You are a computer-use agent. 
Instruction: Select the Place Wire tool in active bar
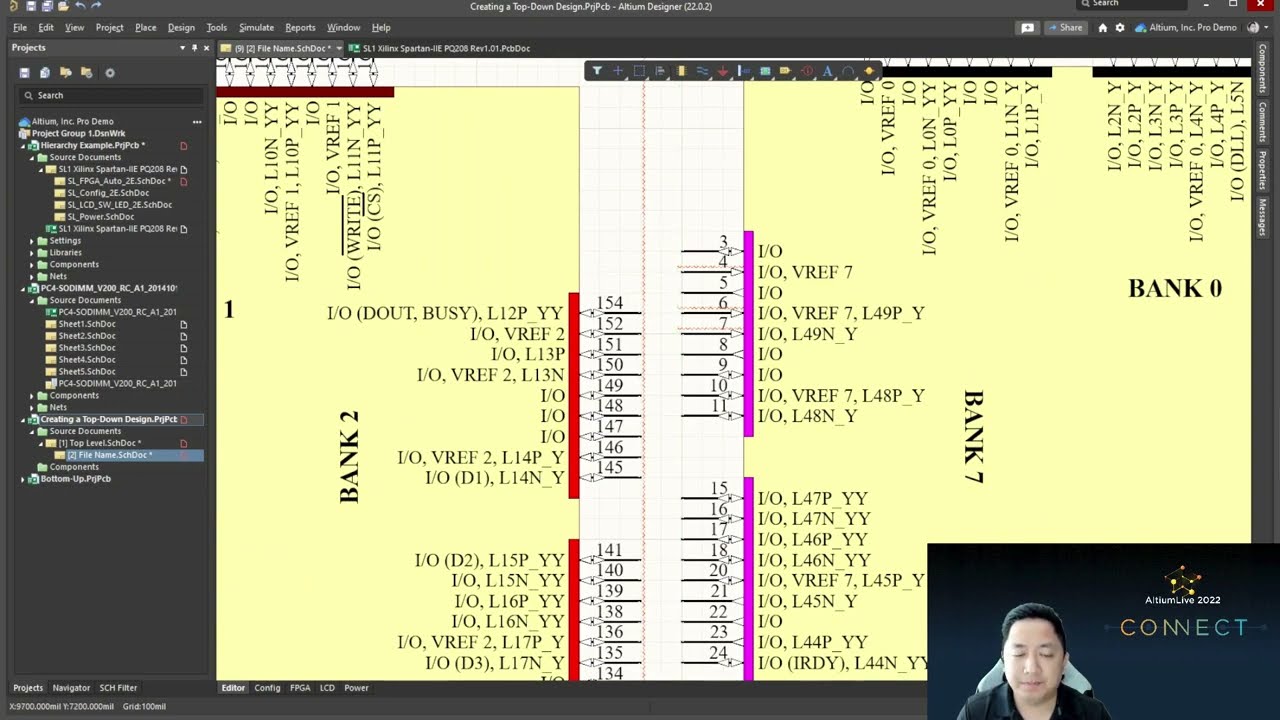(702, 71)
